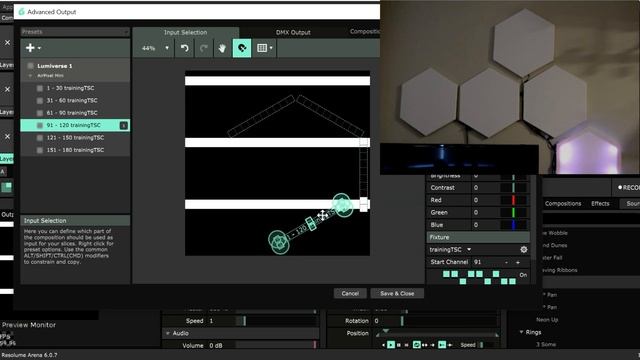Toggle the checkbox for 61 - 90 trainingTSC
This screenshot has width=640, height=360.
coord(40,113)
